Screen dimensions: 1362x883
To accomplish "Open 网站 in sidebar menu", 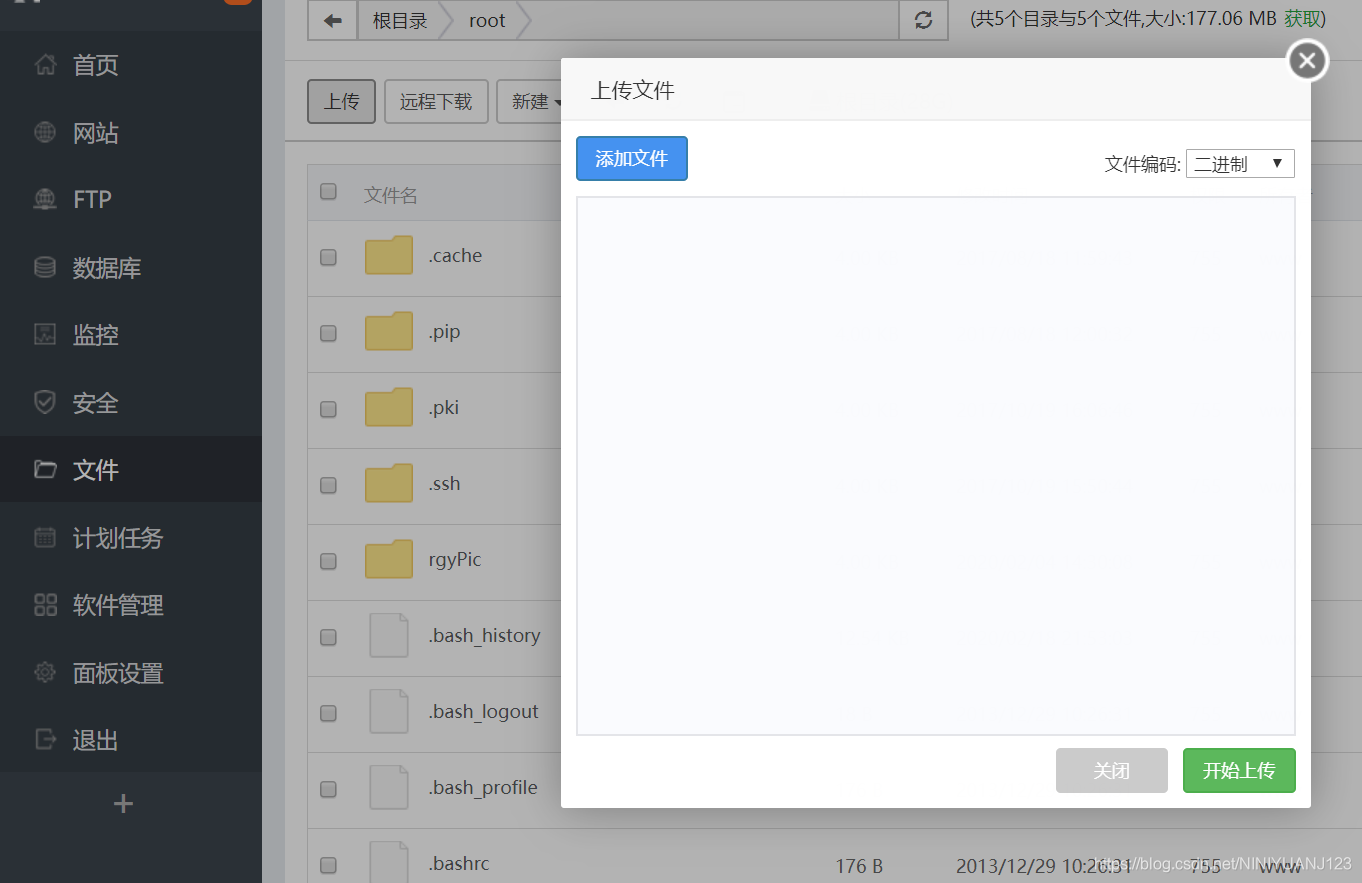I will point(96,132).
